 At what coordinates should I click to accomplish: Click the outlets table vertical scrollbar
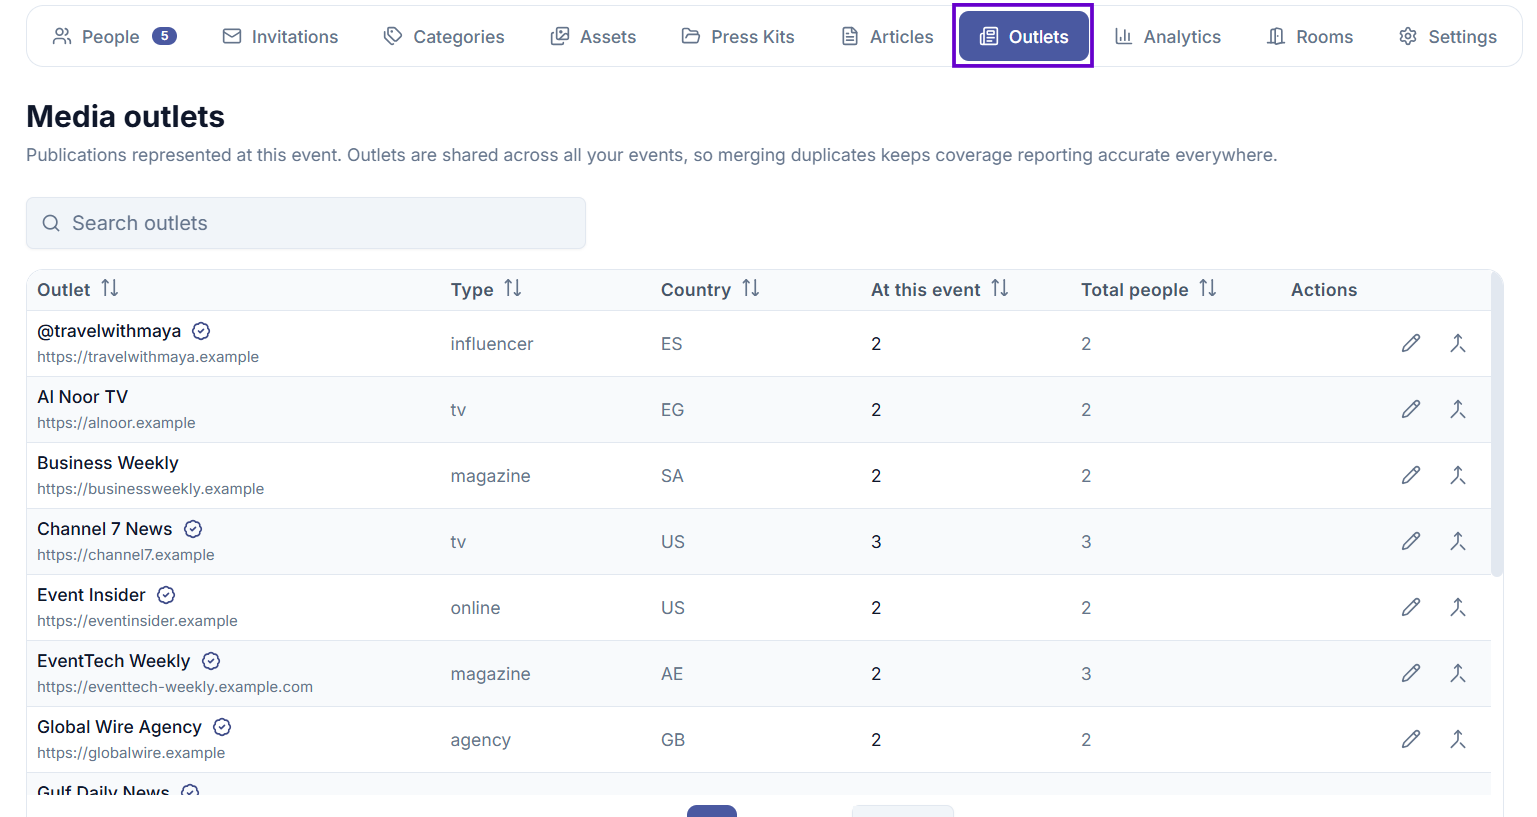pyautogui.click(x=1497, y=424)
